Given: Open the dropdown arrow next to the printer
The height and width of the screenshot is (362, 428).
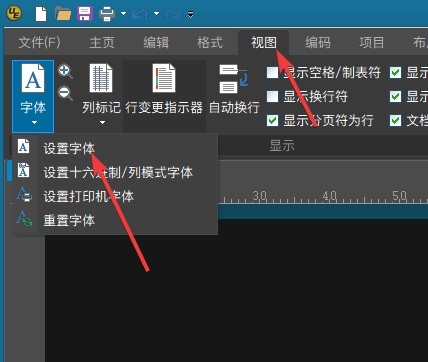Looking at the screenshot, I should (x=123, y=14).
